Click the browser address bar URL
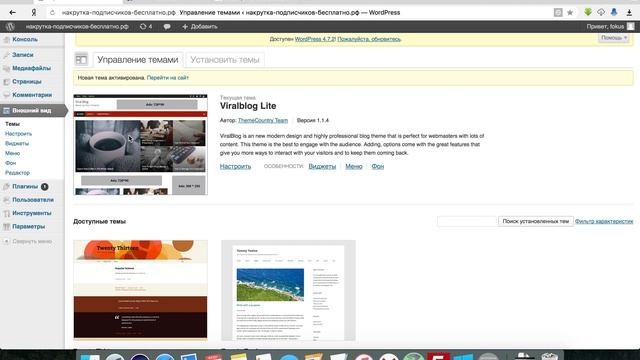640x360 pixels. [119, 13]
